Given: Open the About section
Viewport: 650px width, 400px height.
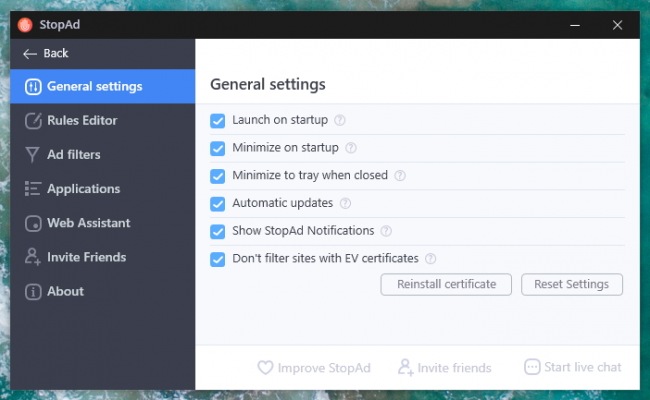Looking at the screenshot, I should (x=103, y=291).
